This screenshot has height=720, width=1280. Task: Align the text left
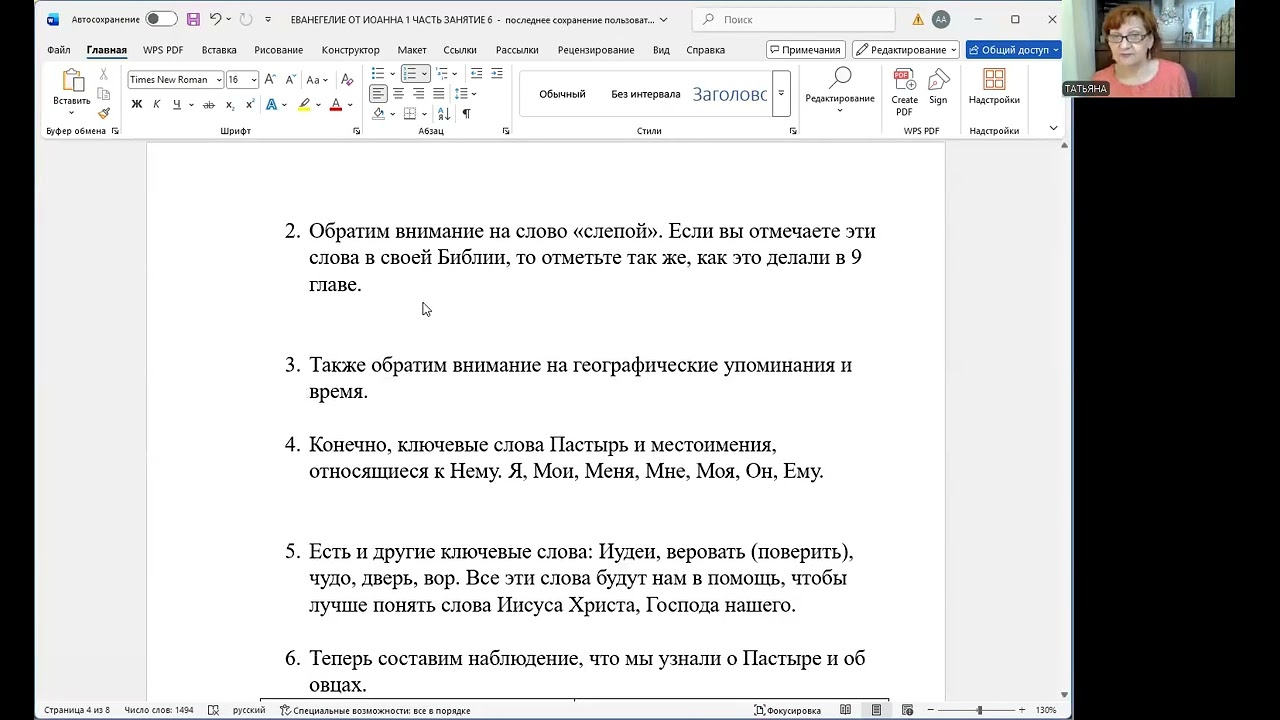coord(378,93)
